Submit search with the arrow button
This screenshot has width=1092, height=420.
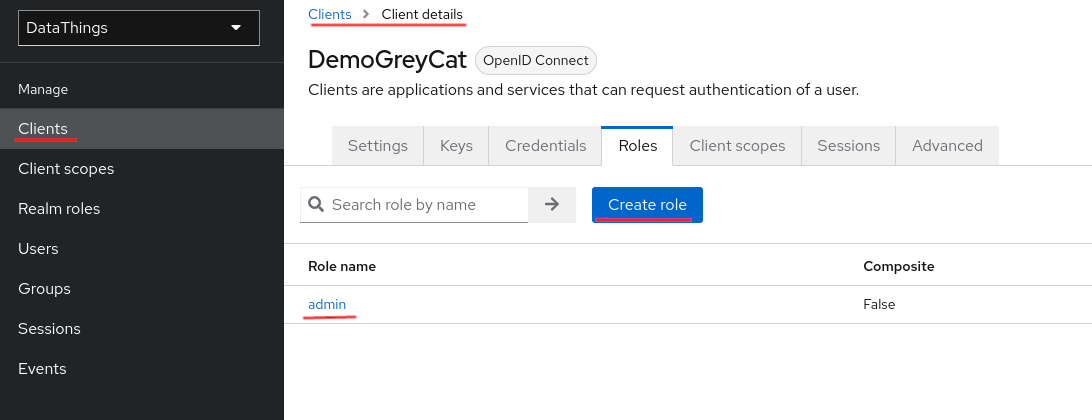(552, 205)
